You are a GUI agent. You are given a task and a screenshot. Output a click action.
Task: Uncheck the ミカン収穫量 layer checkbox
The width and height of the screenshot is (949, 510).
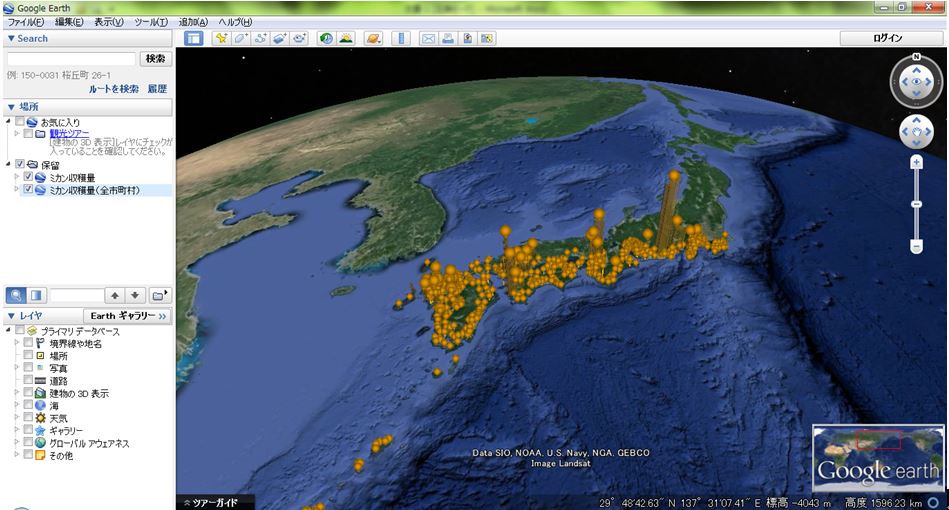[x=28, y=177]
